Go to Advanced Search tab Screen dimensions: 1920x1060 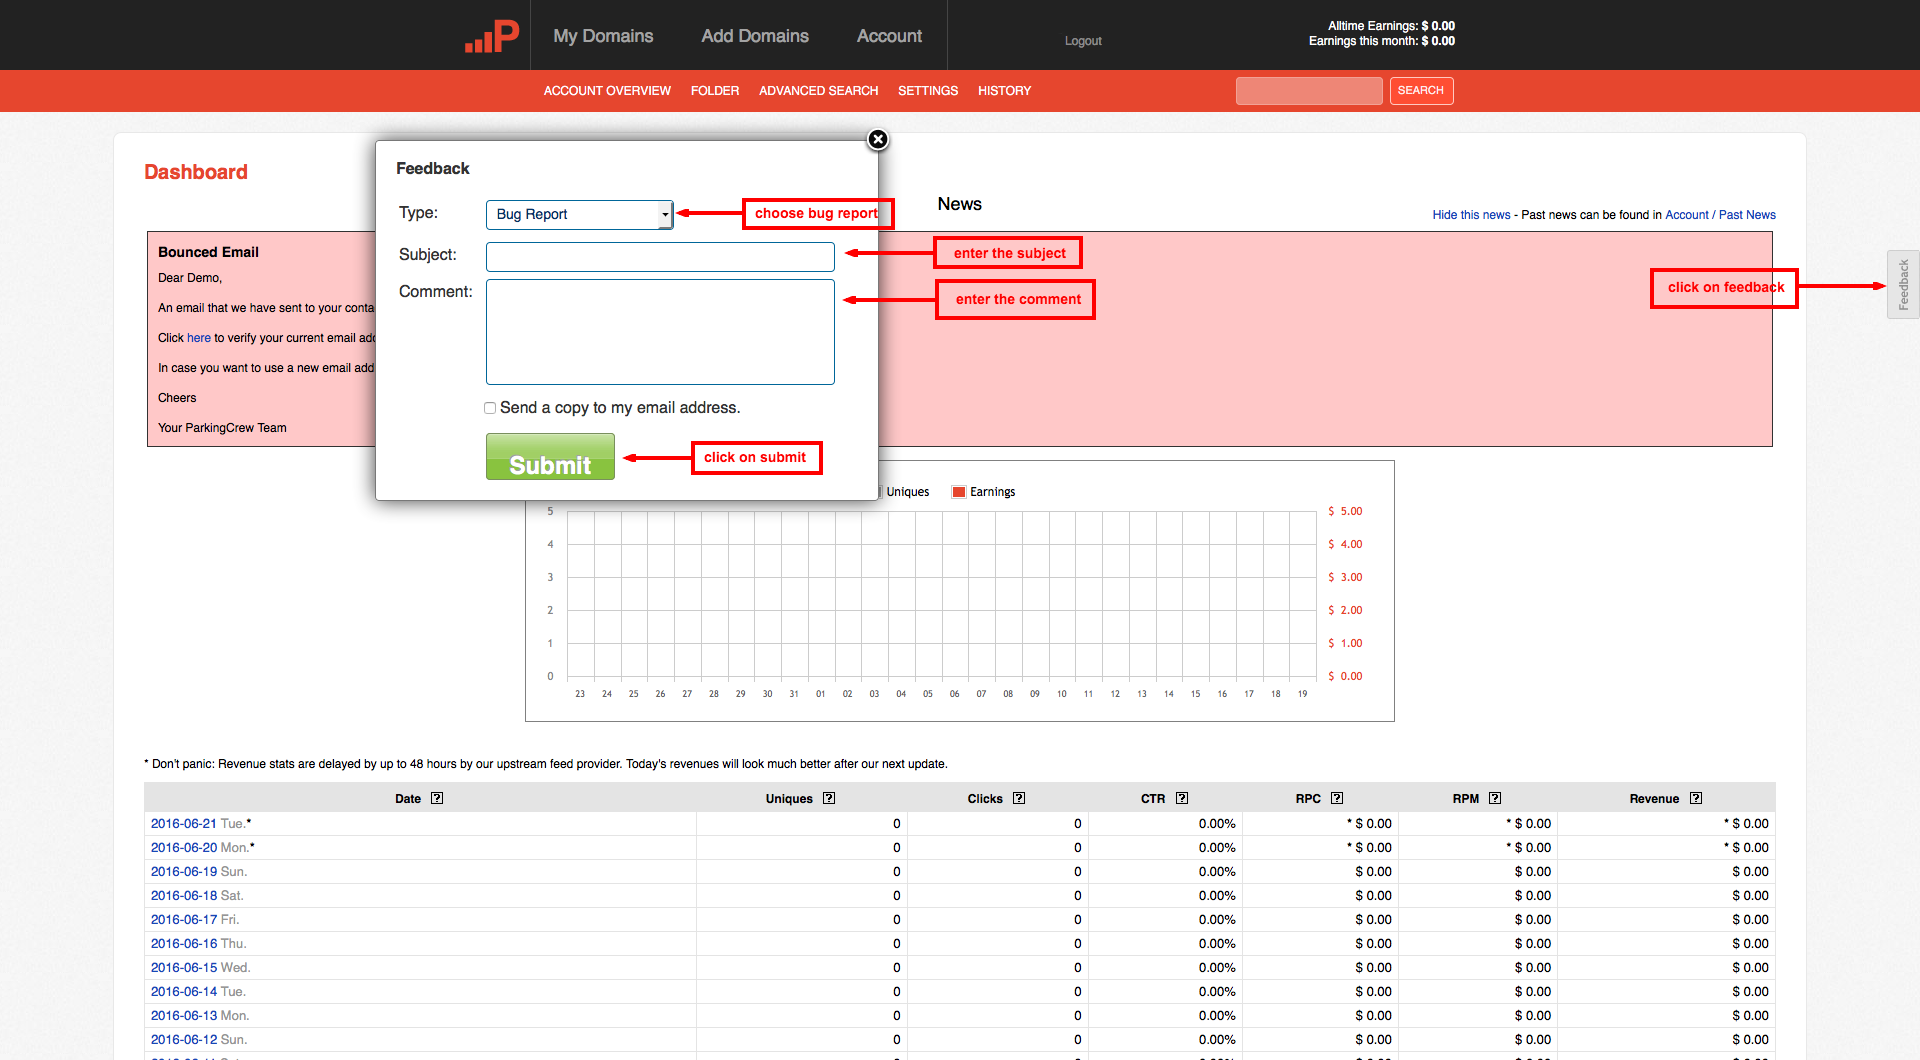coord(818,91)
